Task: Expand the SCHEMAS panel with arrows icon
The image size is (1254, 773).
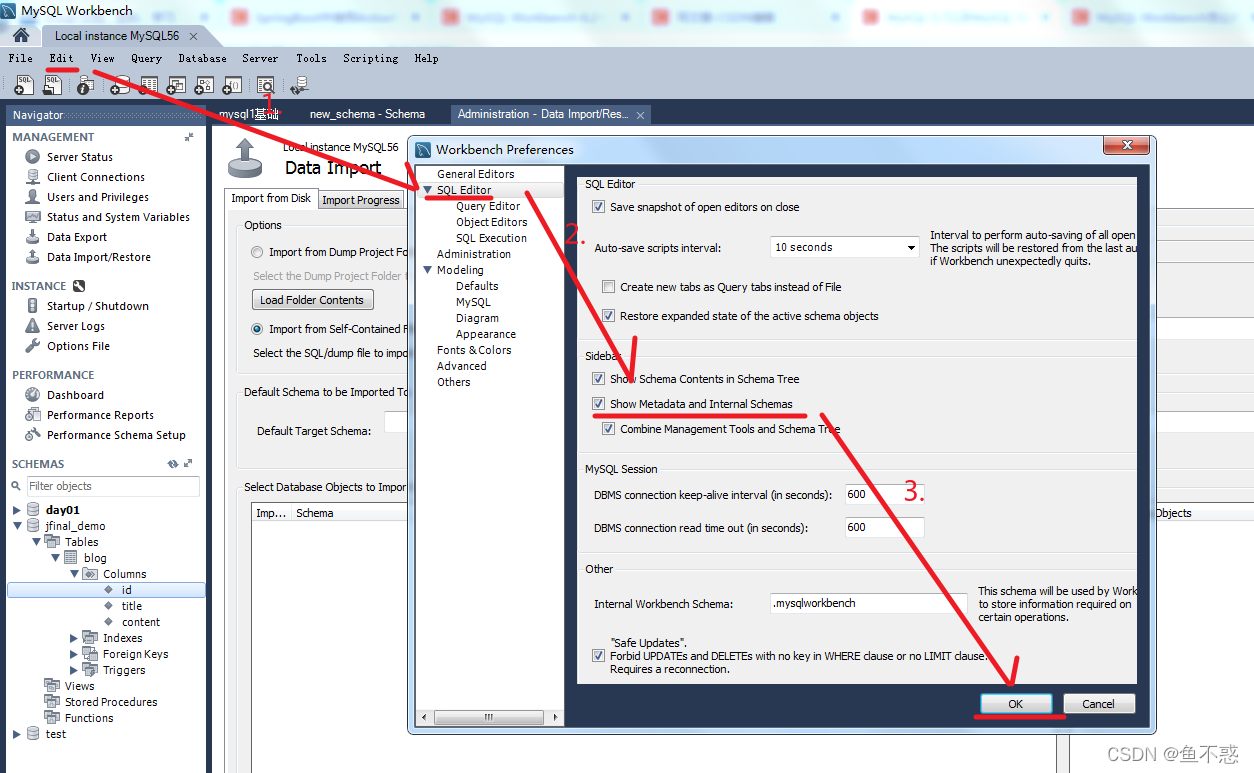Action: coord(188,464)
